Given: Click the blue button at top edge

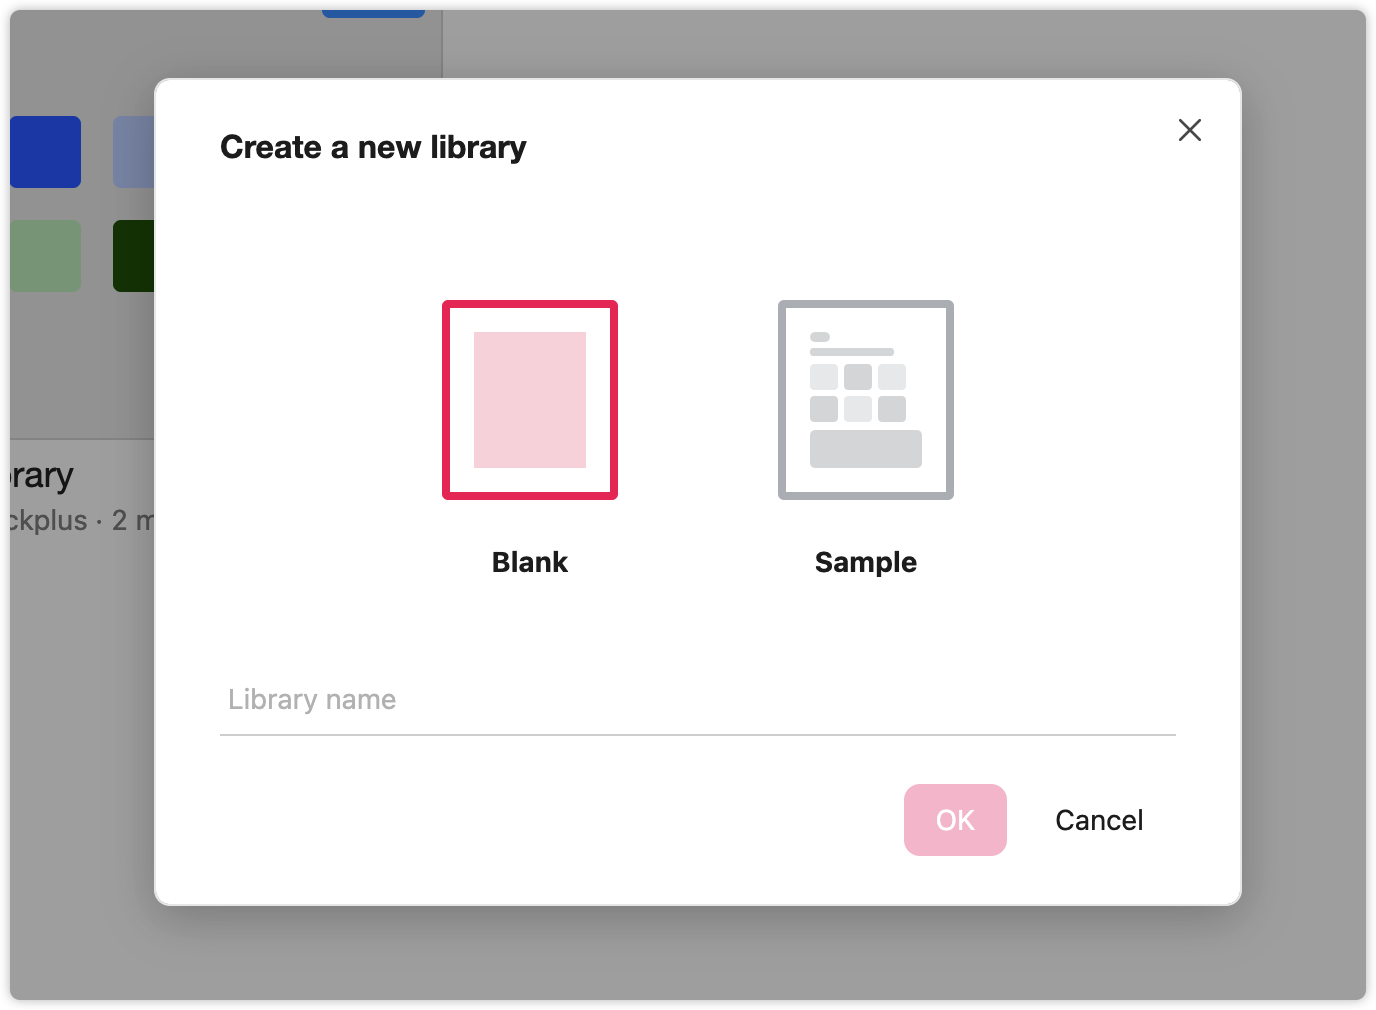Looking at the screenshot, I should tap(373, 13).
